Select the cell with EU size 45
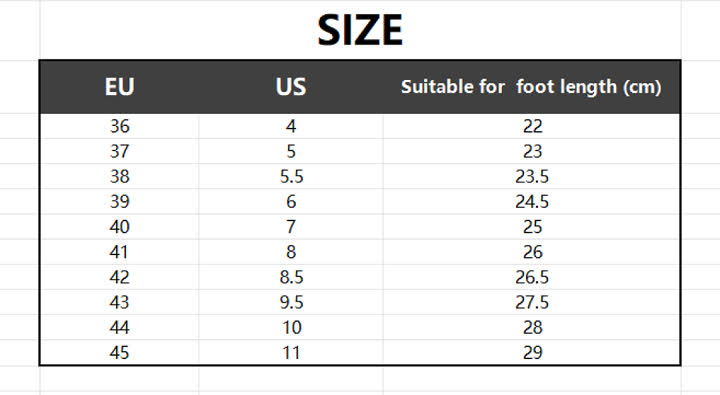 click(119, 352)
